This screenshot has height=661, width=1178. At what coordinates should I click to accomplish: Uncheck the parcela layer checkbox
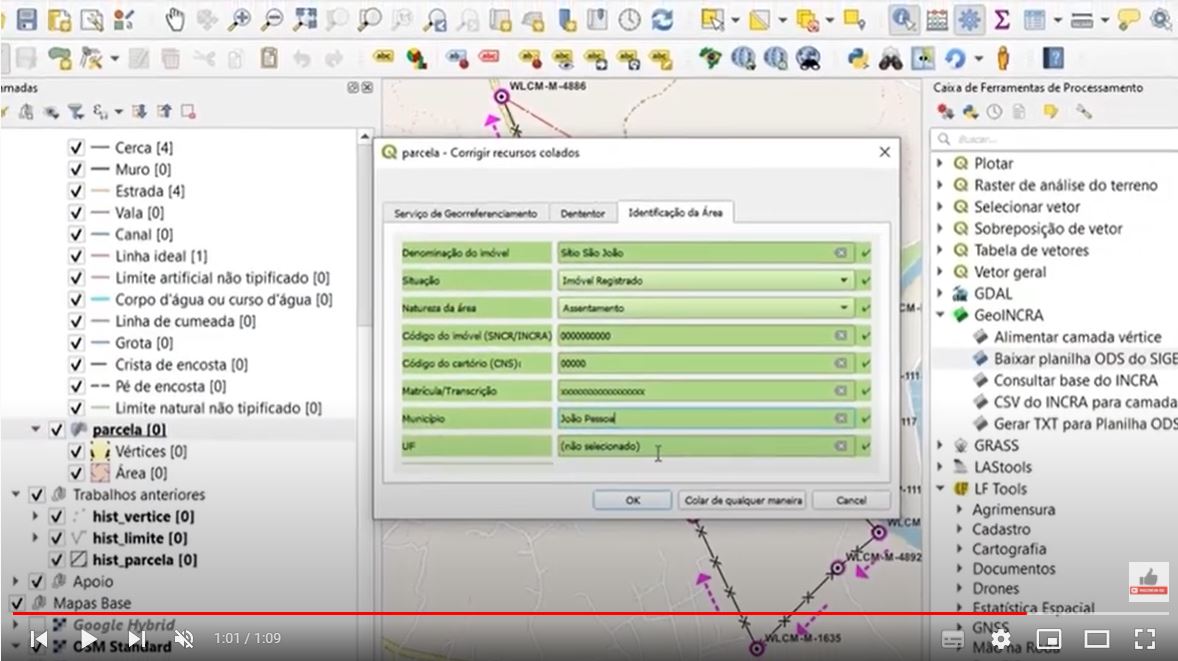tap(56, 430)
